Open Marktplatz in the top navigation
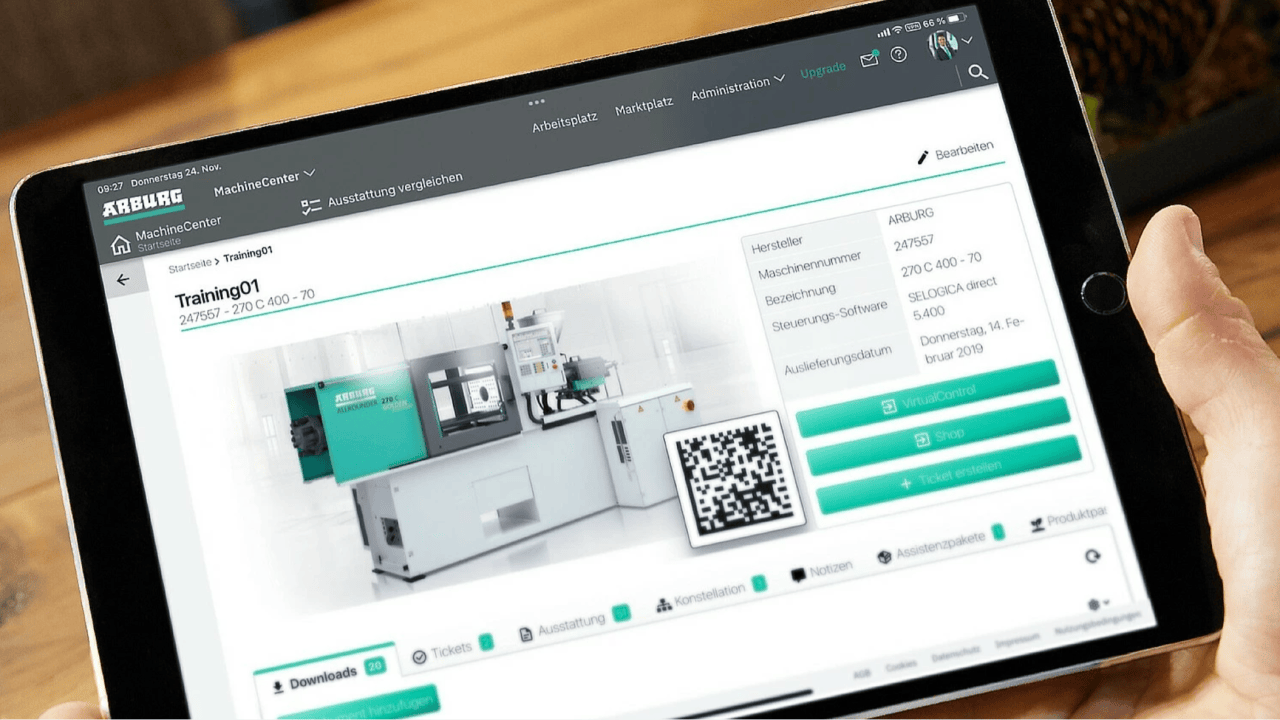This screenshot has width=1280, height=720. pos(644,105)
